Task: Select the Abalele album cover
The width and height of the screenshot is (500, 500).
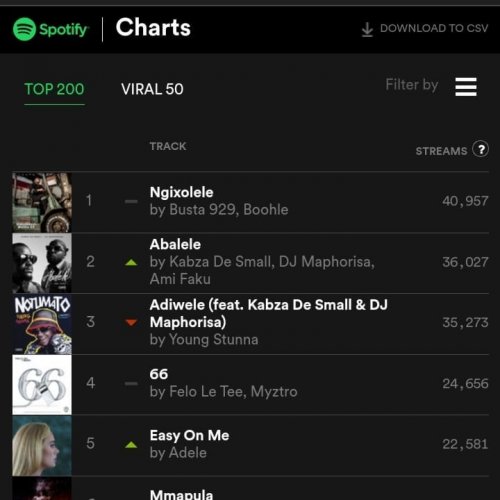Action: [42, 263]
